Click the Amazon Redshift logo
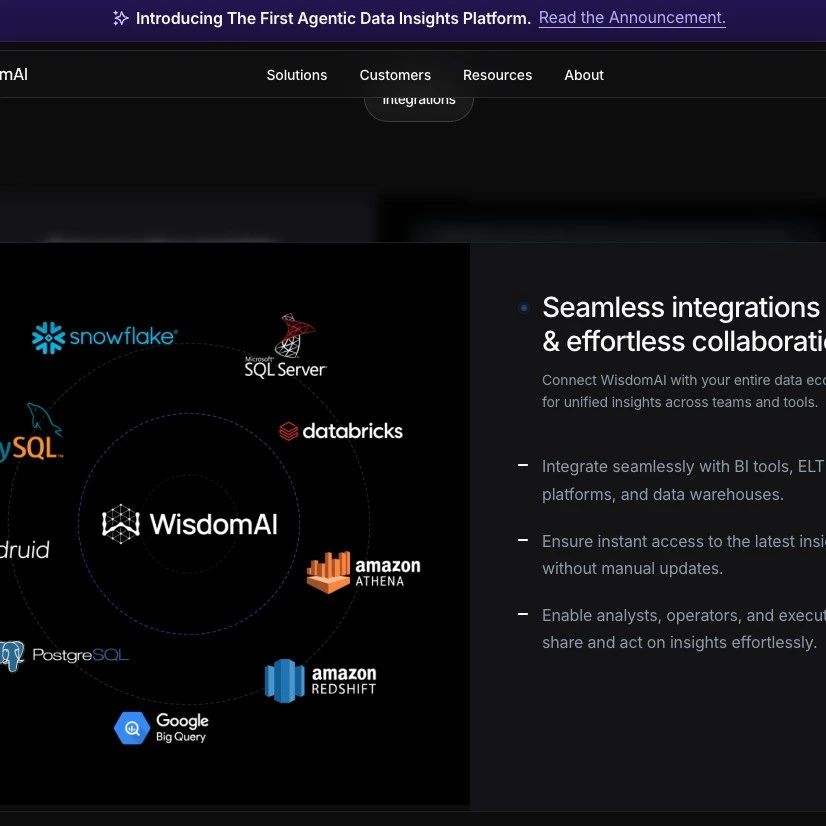The width and height of the screenshot is (826, 826). [x=320, y=681]
